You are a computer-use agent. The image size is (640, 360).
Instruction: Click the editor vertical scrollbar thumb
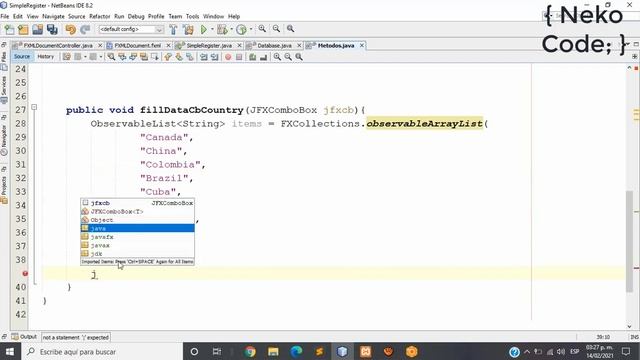pos(629,241)
